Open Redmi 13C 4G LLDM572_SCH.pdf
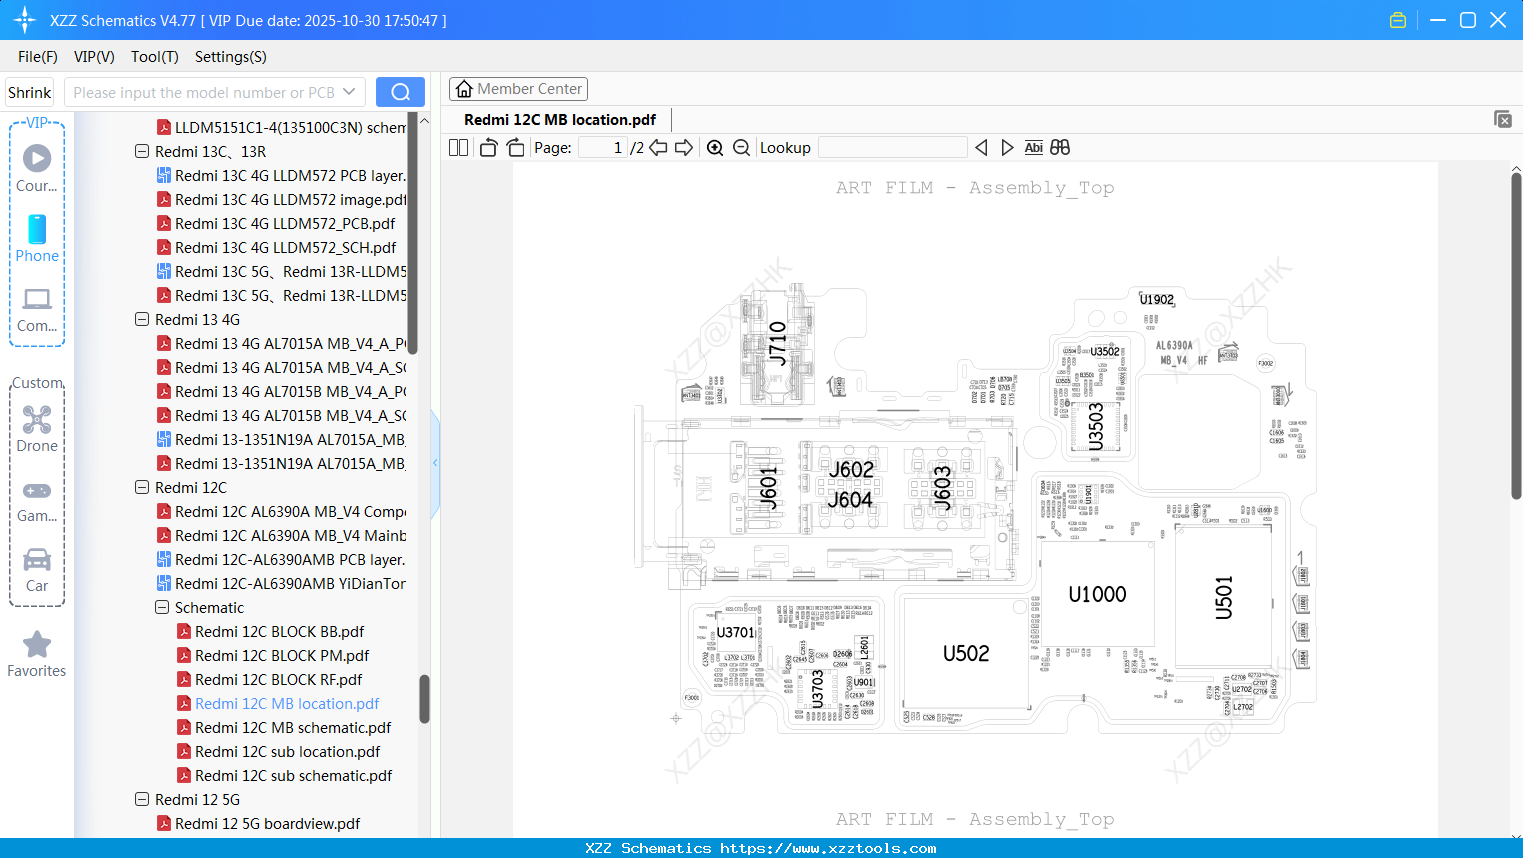The width and height of the screenshot is (1523, 858). pyautogui.click(x=285, y=248)
